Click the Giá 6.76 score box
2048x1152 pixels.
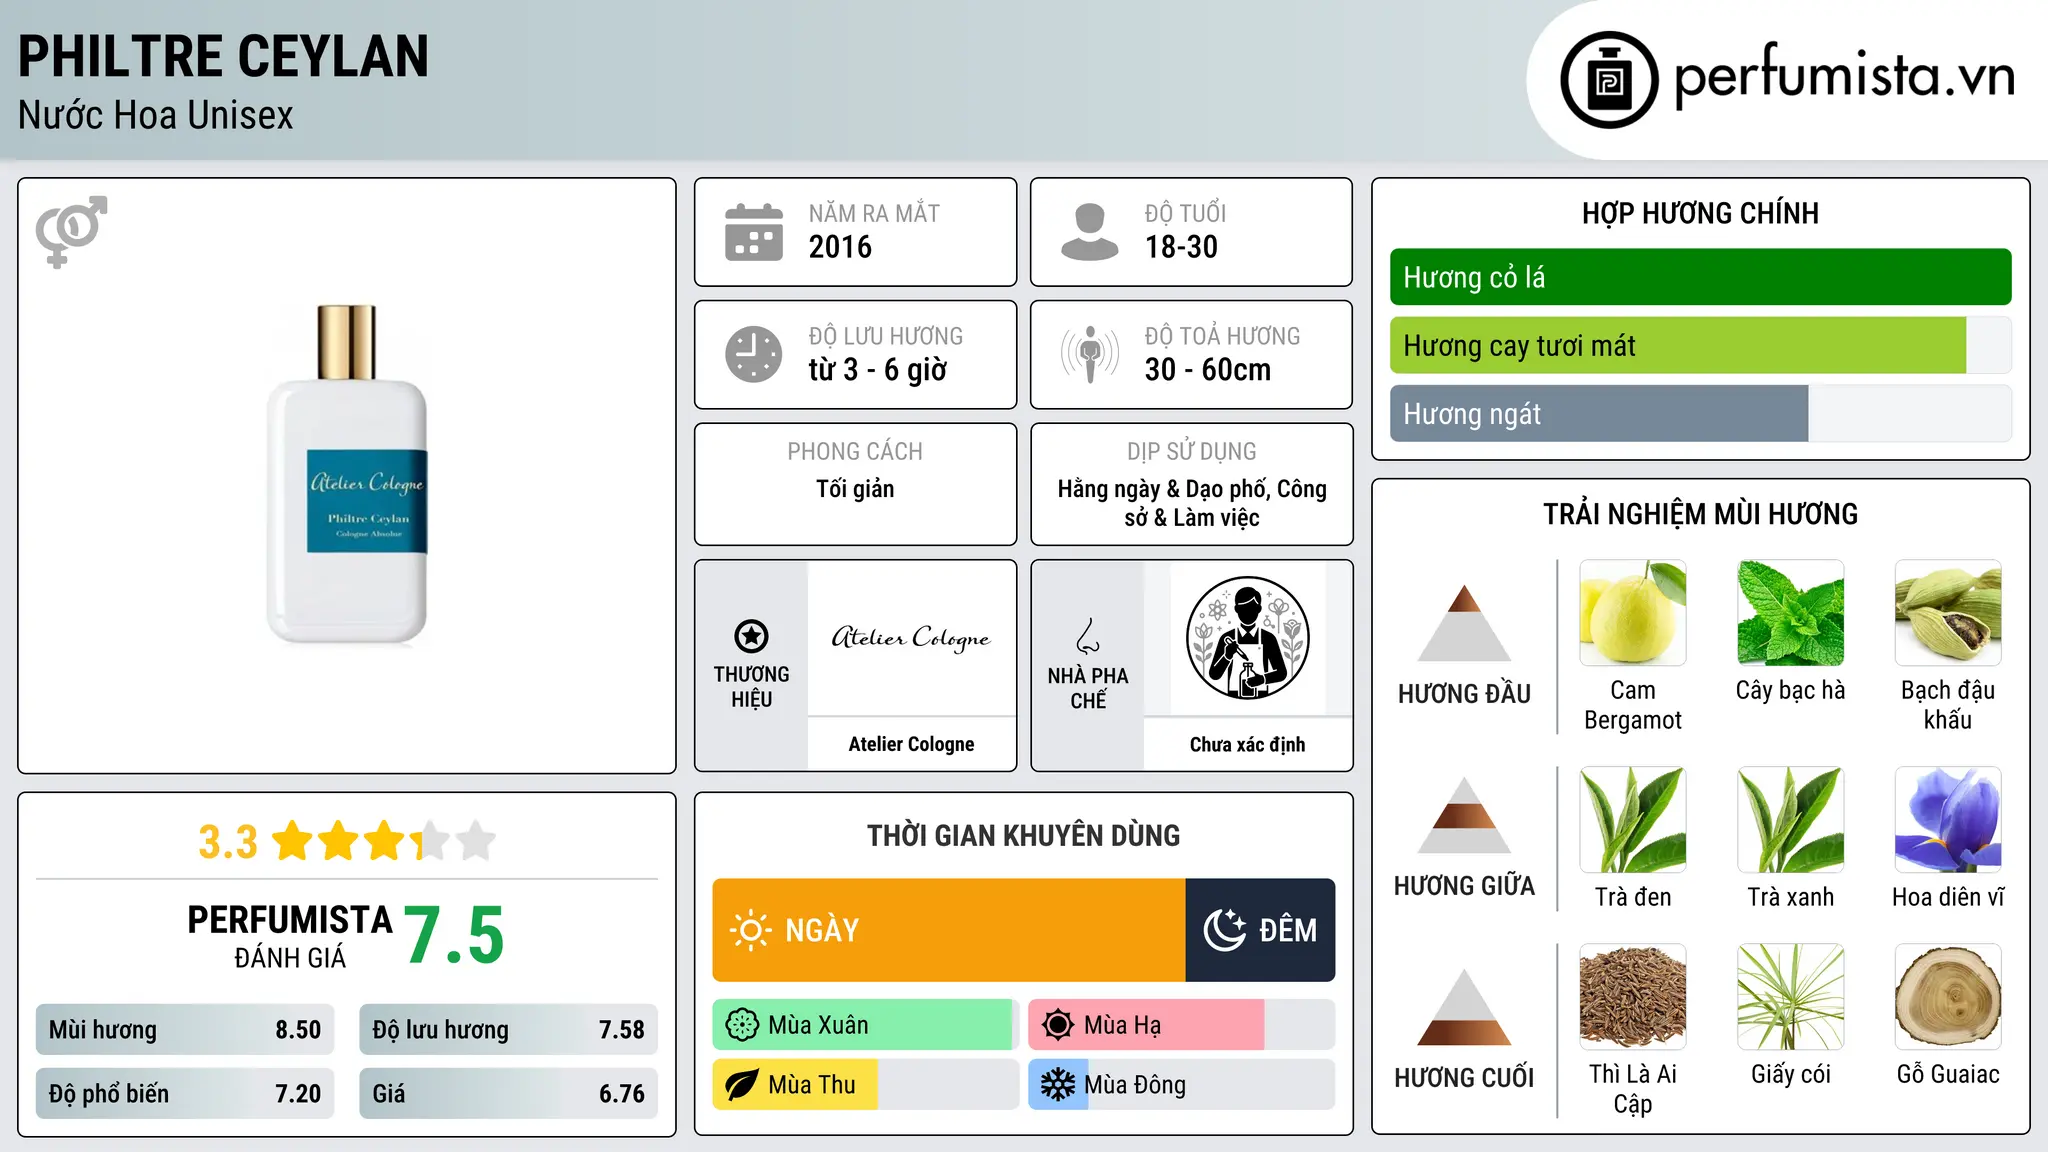coord(508,1093)
